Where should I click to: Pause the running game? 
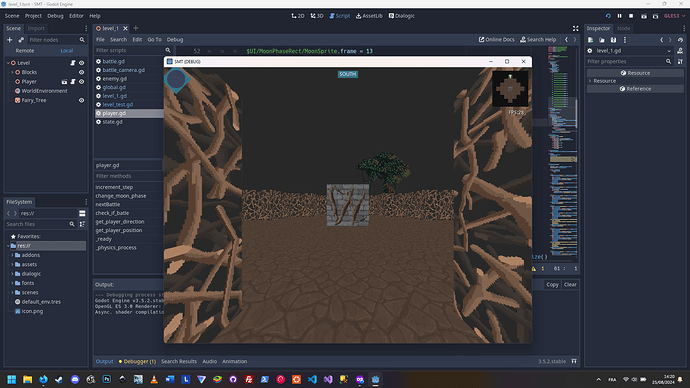click(620, 16)
